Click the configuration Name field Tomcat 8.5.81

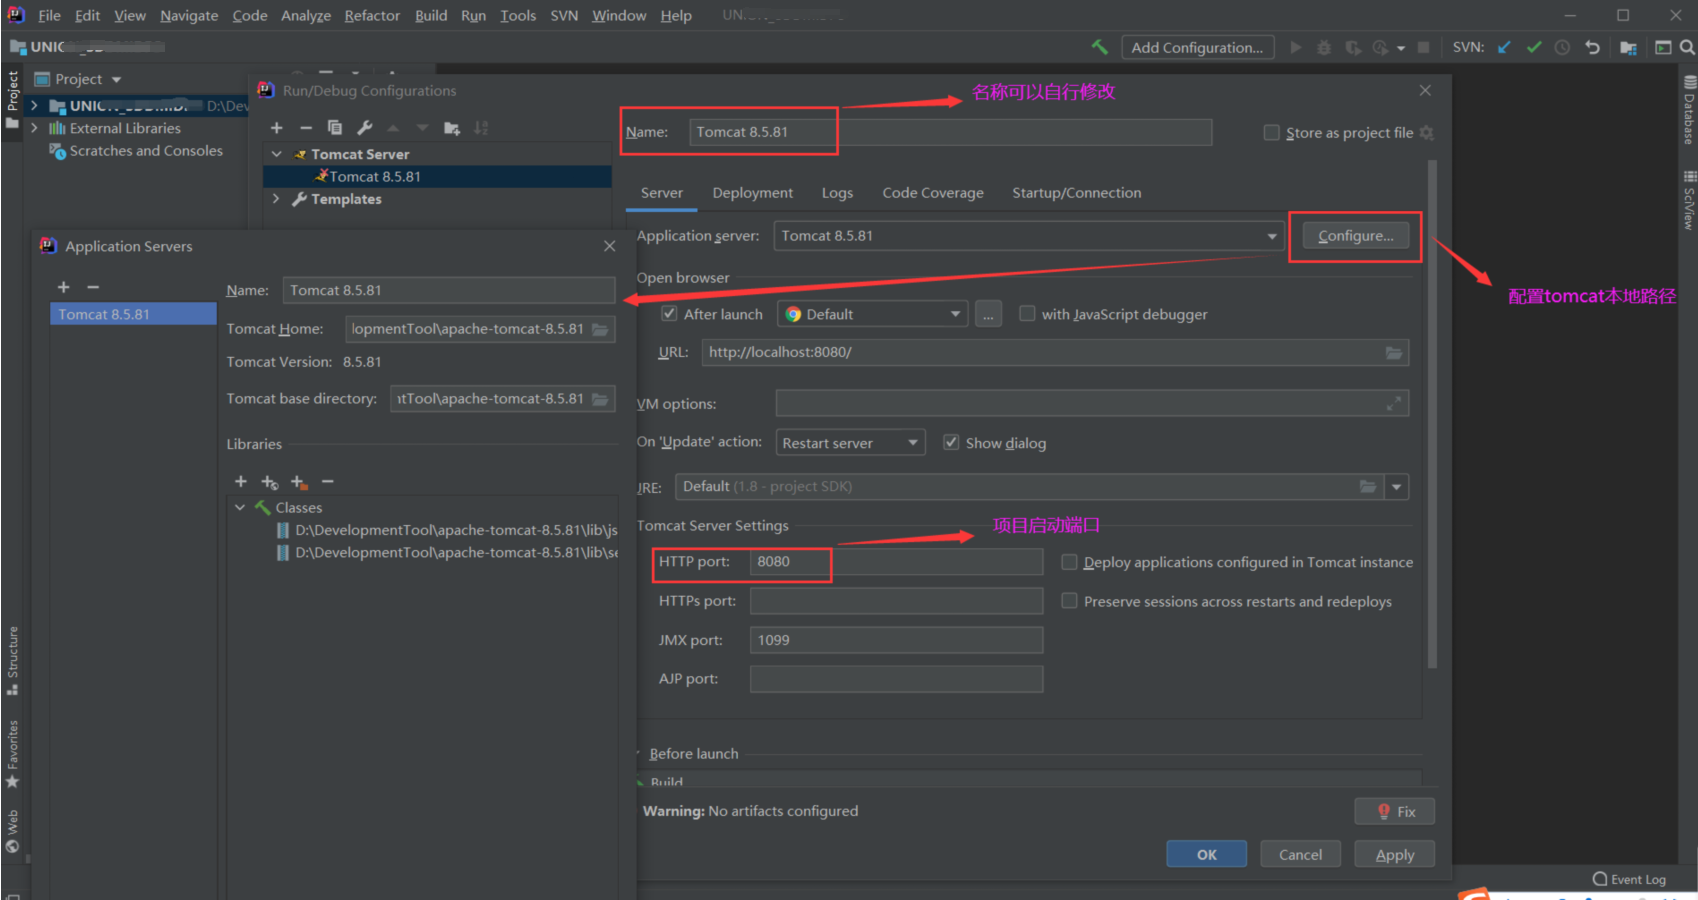pyautogui.click(x=950, y=132)
